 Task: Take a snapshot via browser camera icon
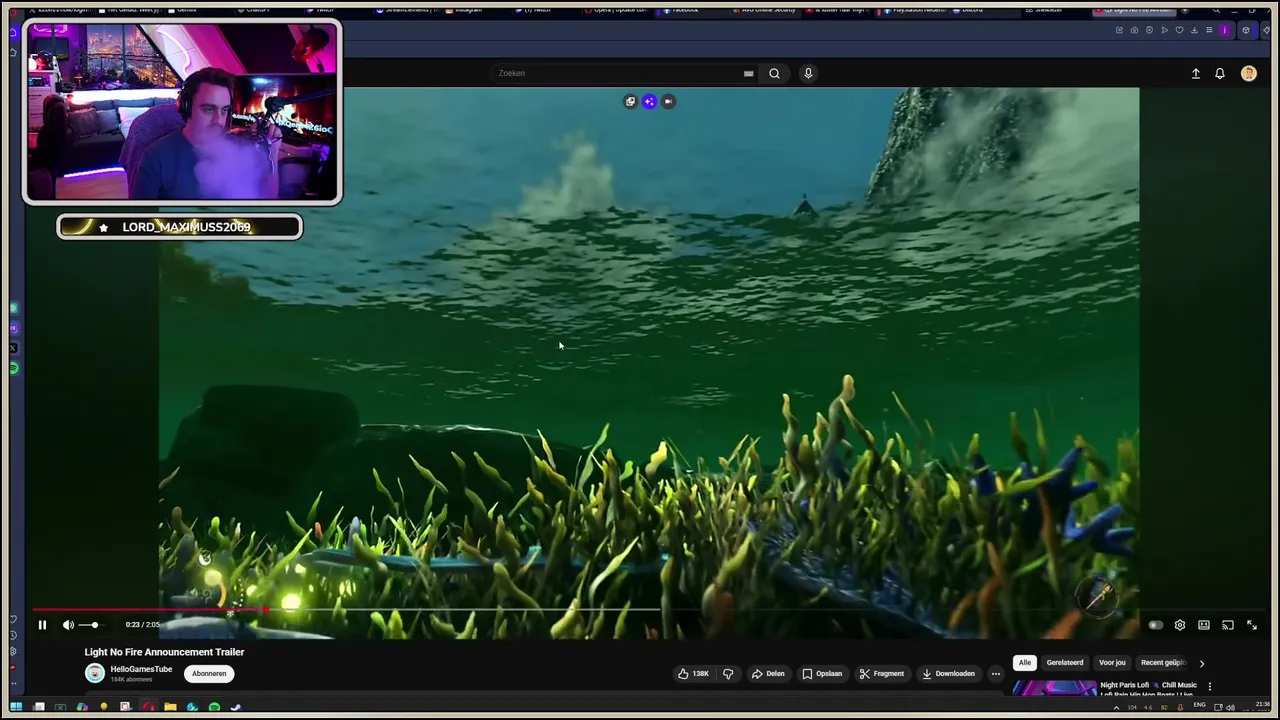pos(1134,30)
